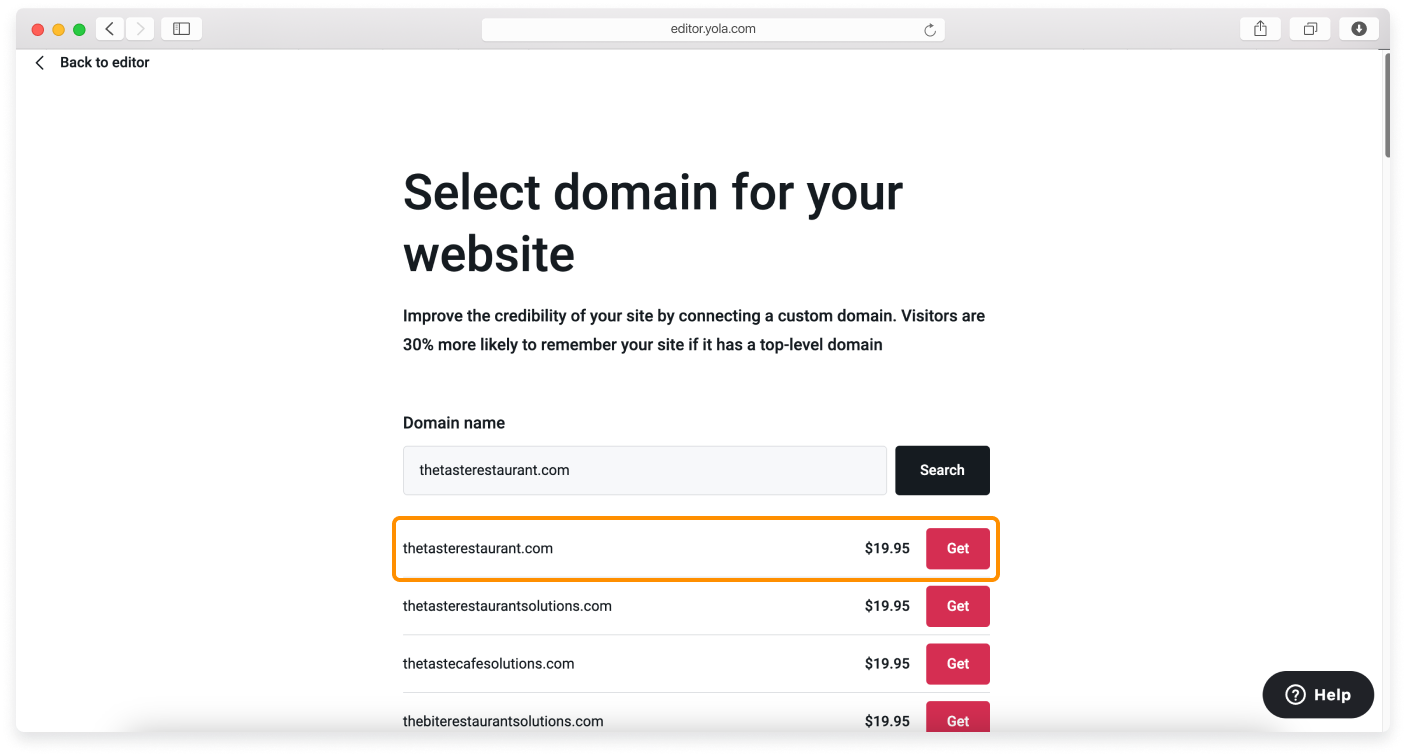
Task: Click the Search button
Action: click(942, 470)
